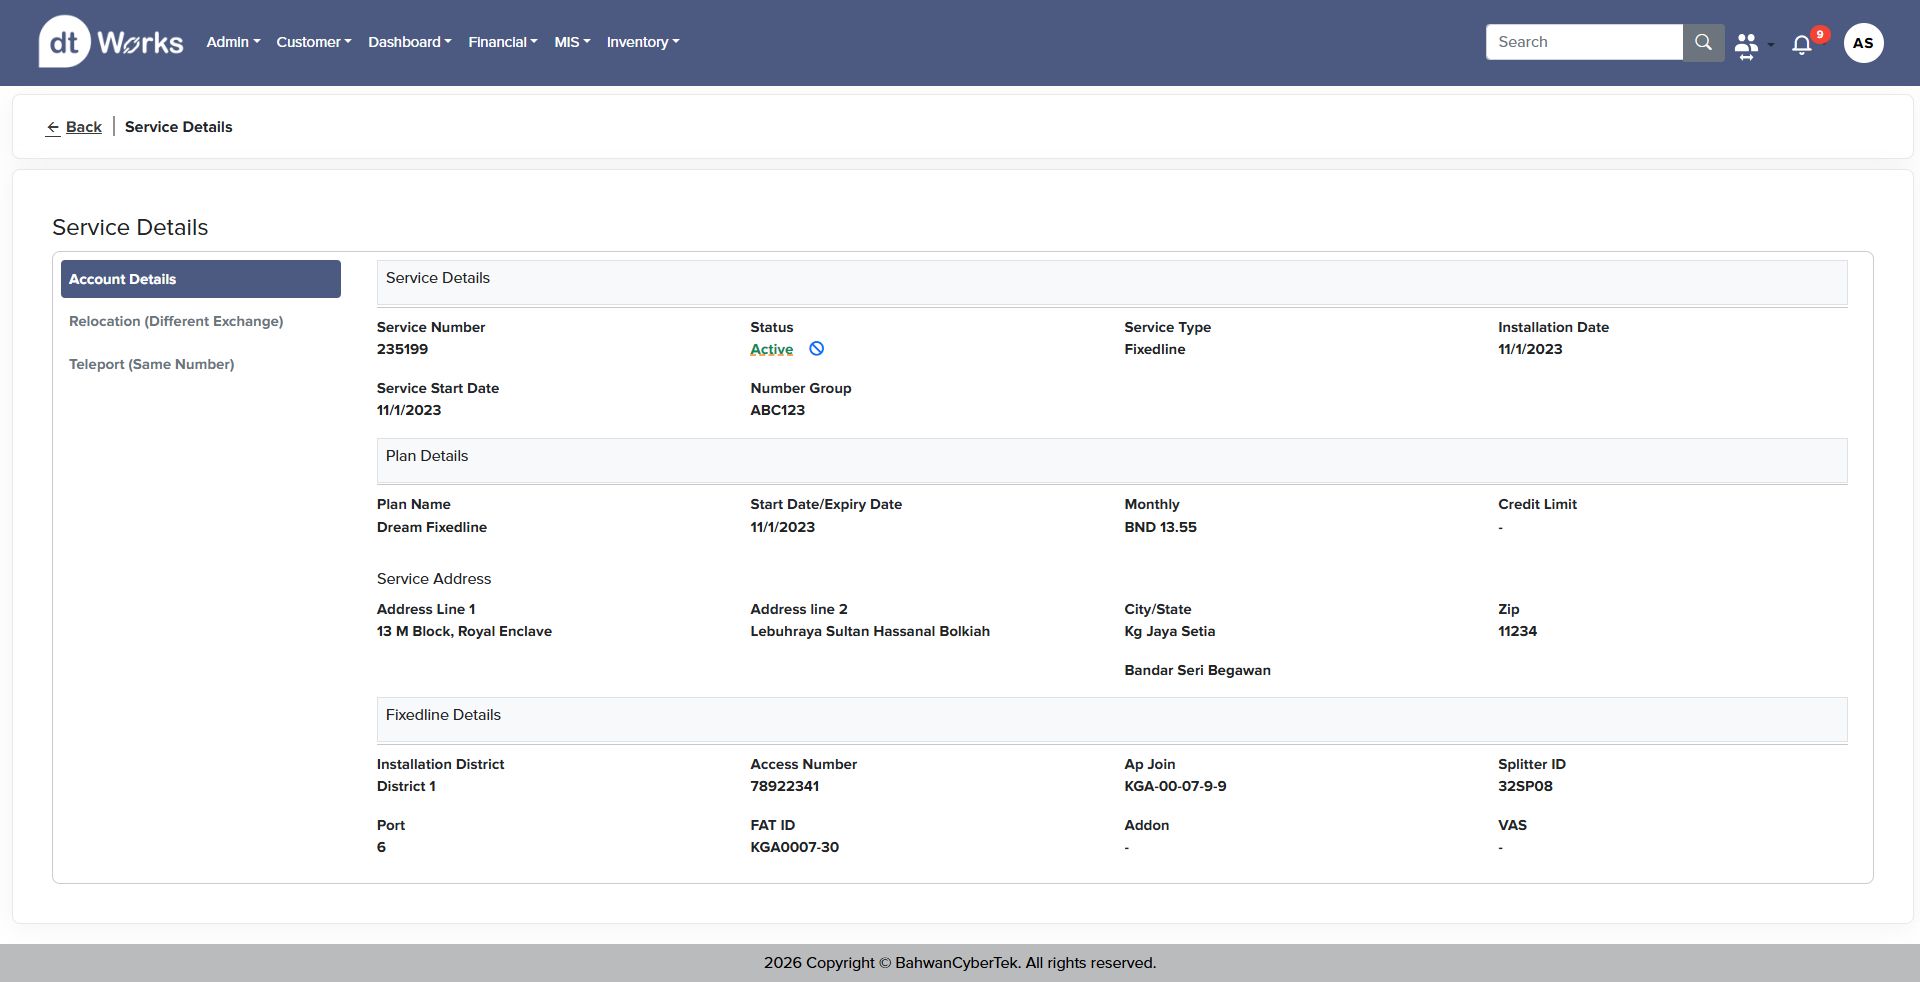Open the MIS dropdown menu
Screen dimensions: 1920x982
572,42
